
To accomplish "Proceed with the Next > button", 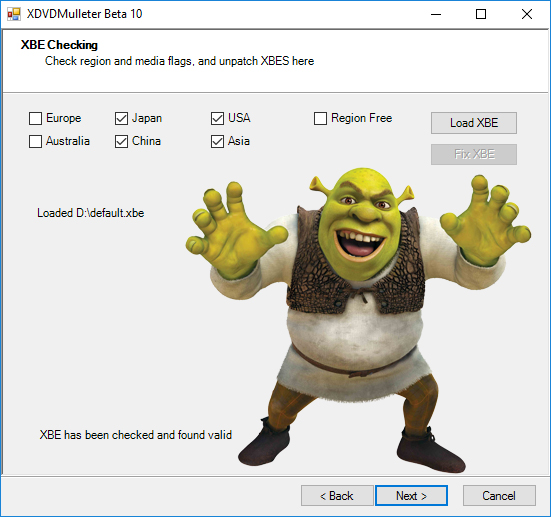I will [411, 496].
